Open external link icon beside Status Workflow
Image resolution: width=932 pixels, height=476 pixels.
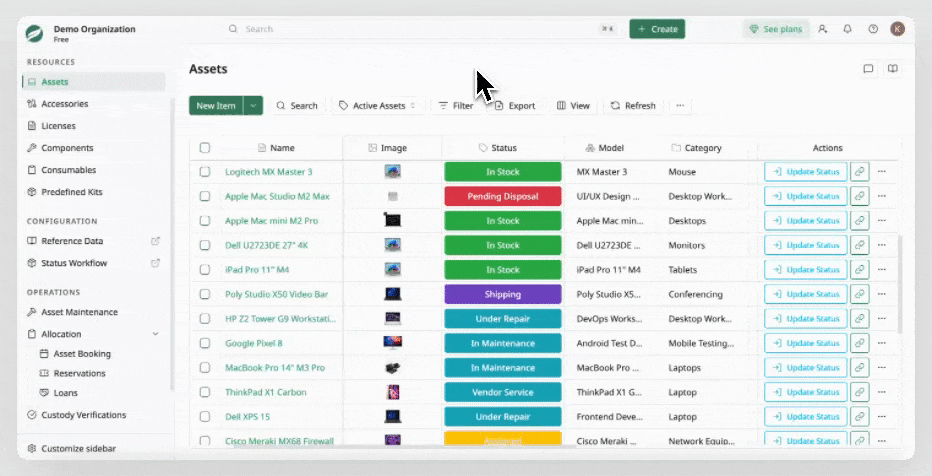(x=155, y=263)
